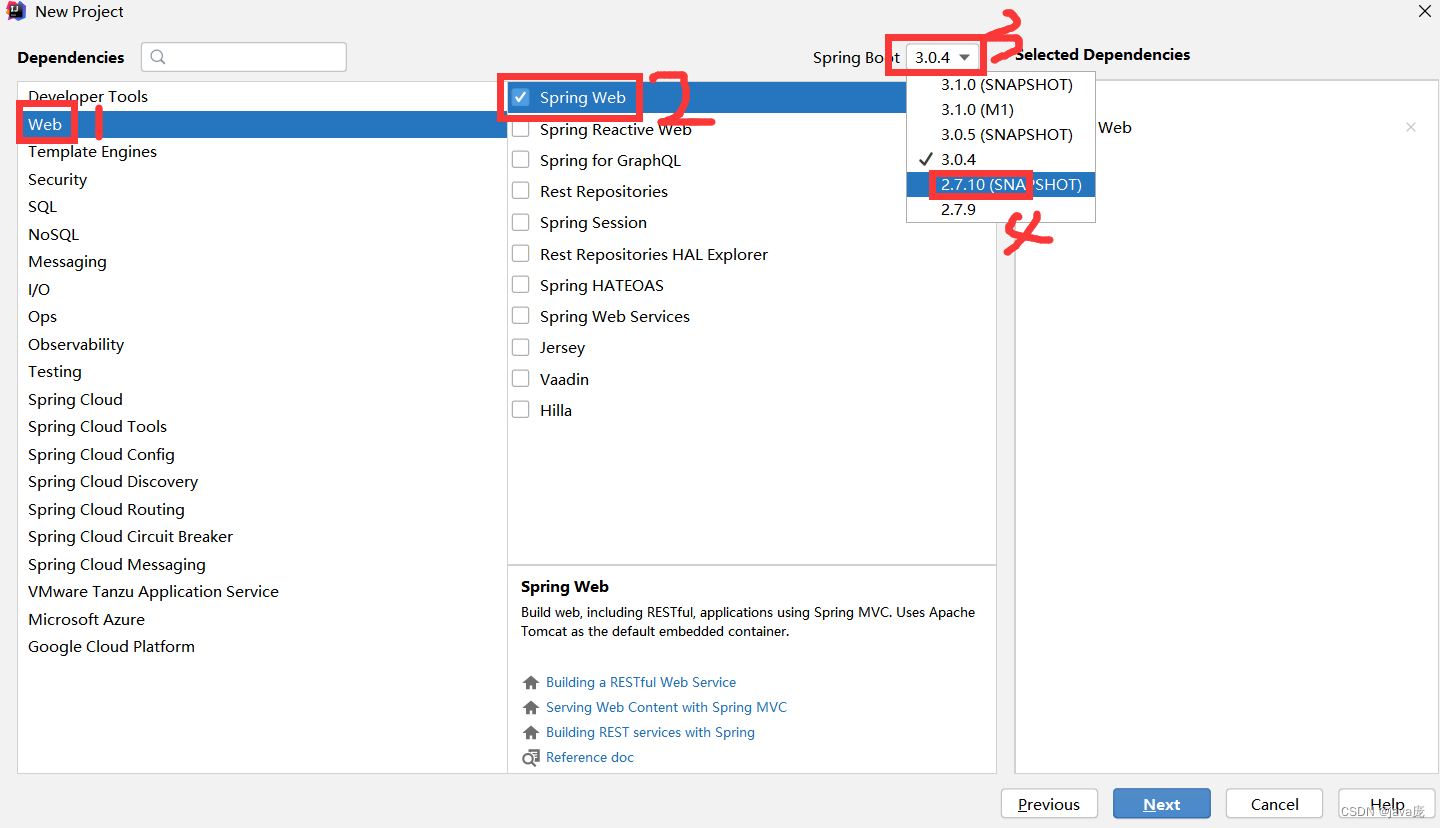Select the Template Engines category
The width and height of the screenshot is (1440, 828).
(262, 151)
